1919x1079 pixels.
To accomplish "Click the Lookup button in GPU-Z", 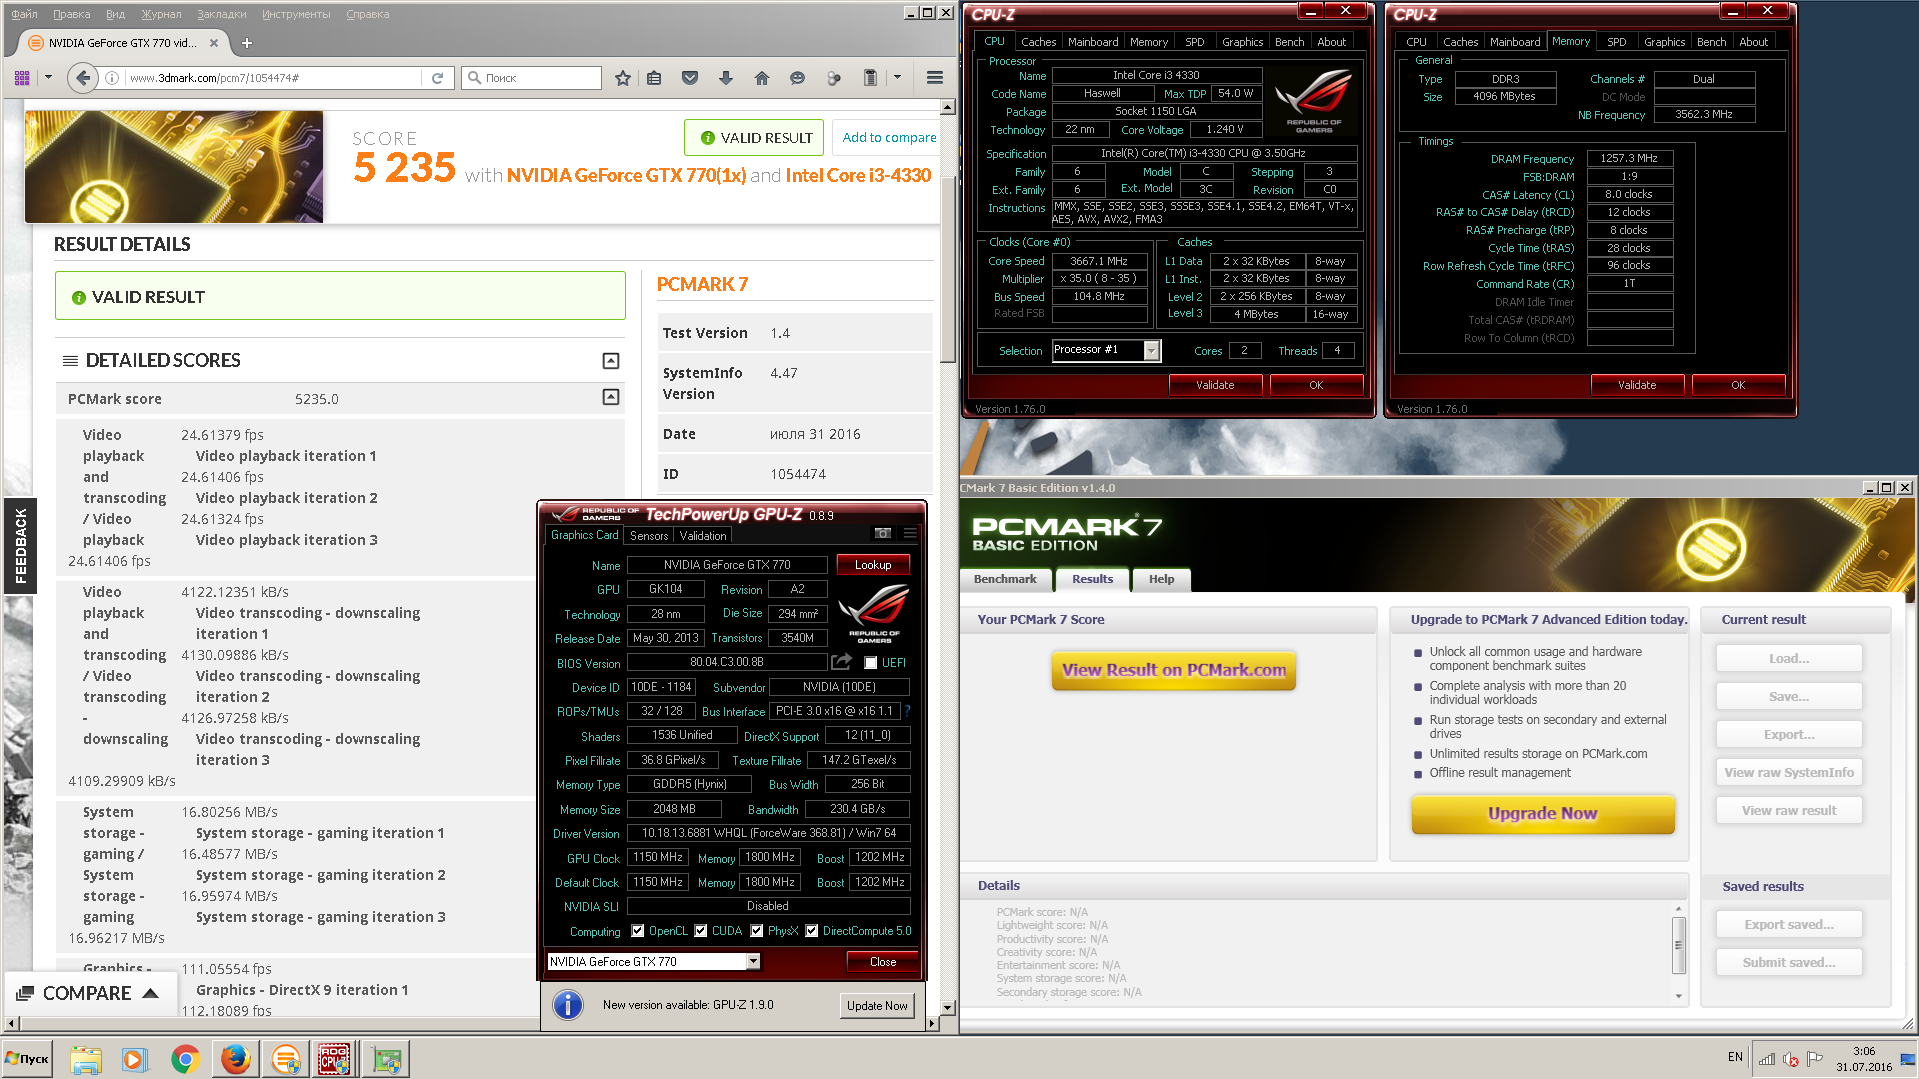I will pos(873,565).
